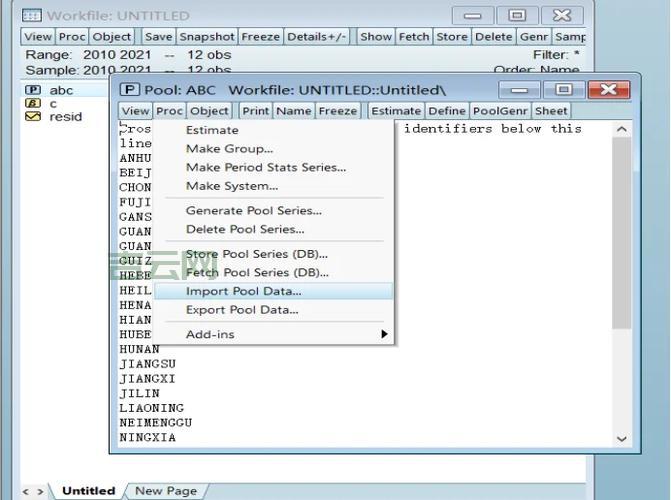Click the scroll down arrow in Pool window
This screenshot has width=671, height=500.
click(x=621, y=438)
